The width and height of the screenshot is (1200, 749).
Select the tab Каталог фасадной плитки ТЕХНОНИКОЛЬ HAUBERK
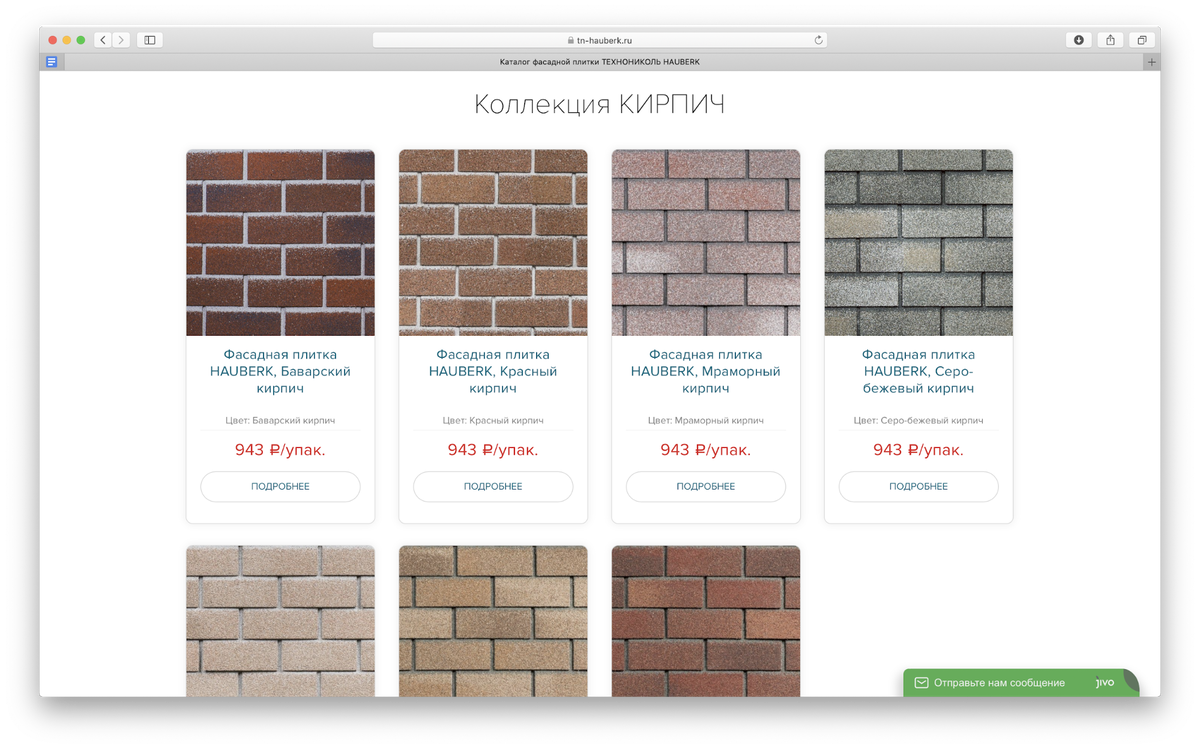pyautogui.click(x=600, y=62)
